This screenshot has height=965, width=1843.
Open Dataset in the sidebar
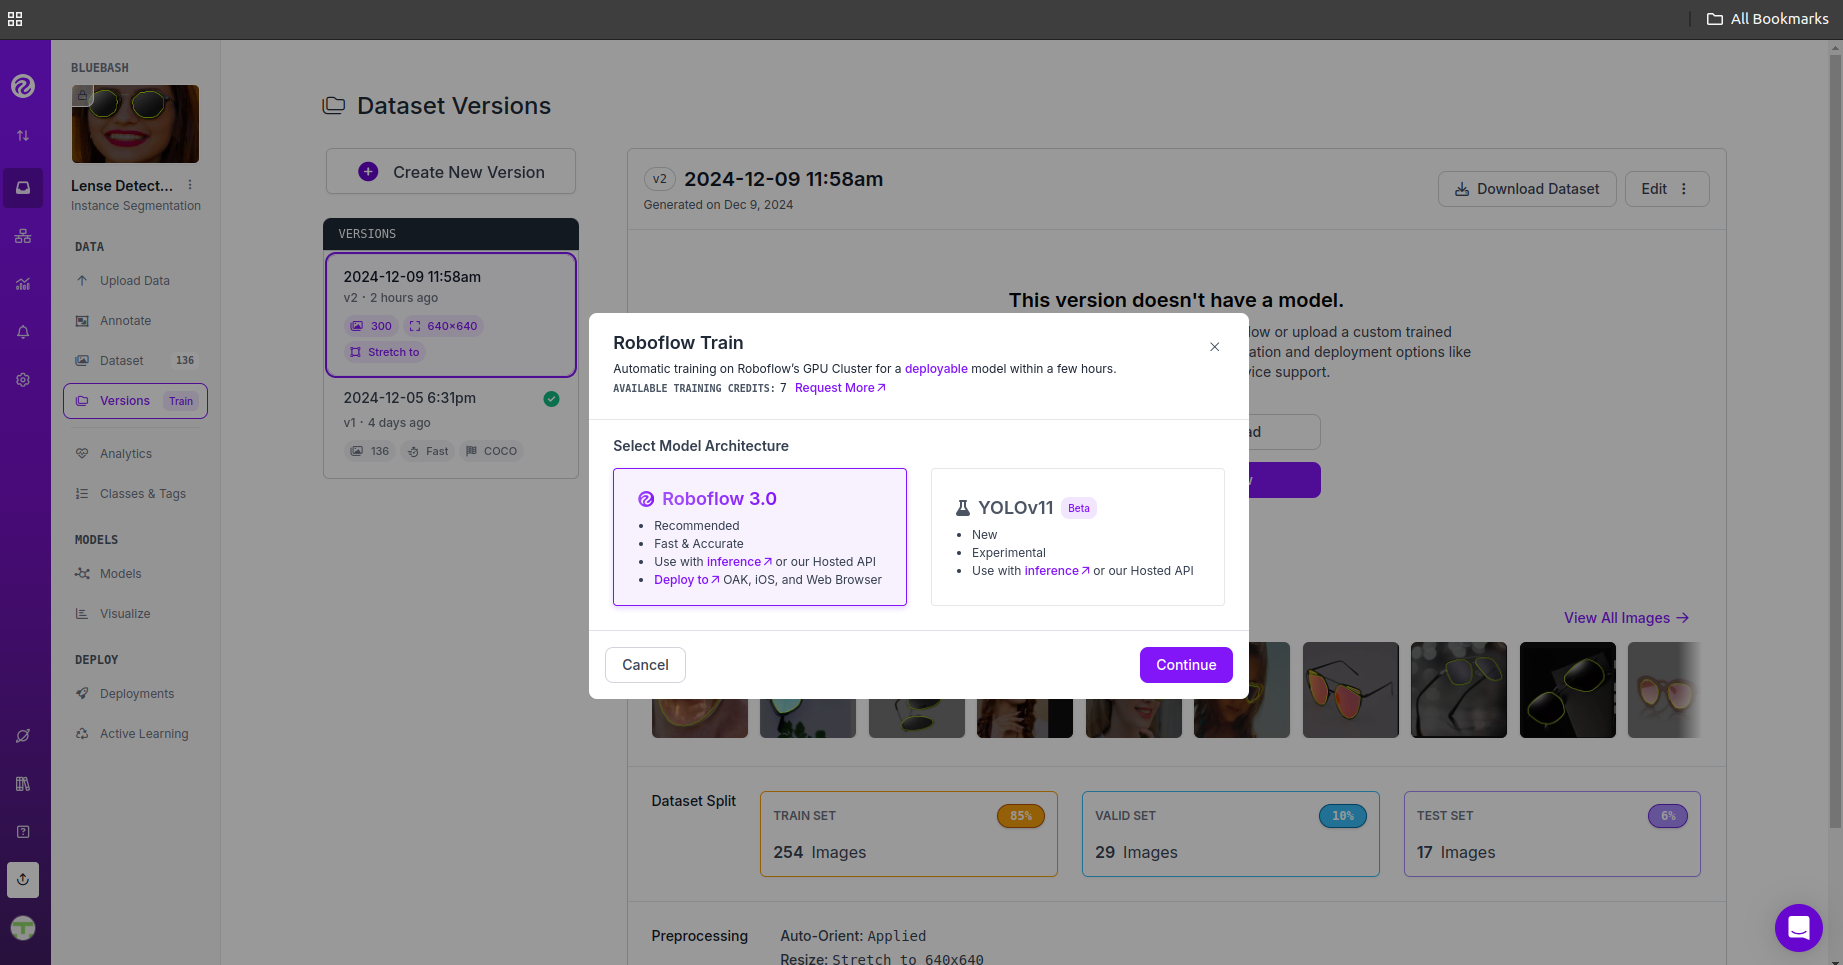[135, 361]
